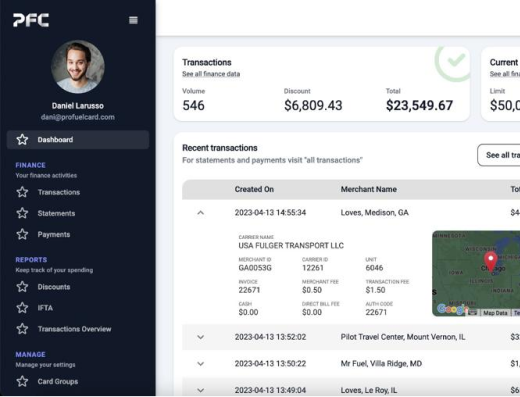Click the red map location pin
Screen dimensions: 520x397
(x=491, y=261)
